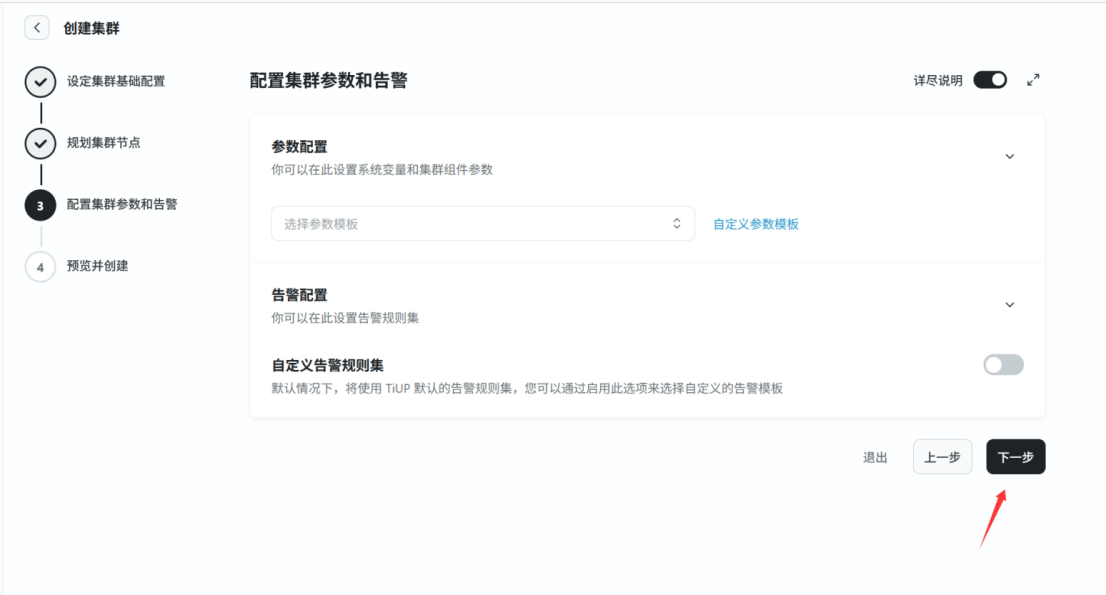Click the fullscreen expand arrows icon

(1033, 80)
